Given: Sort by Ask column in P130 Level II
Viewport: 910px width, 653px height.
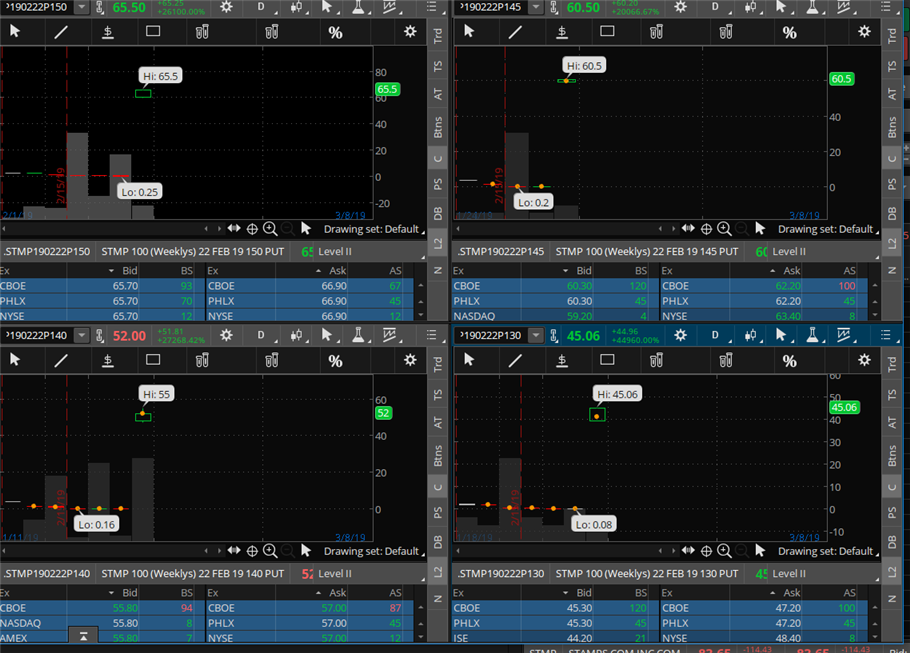Looking at the screenshot, I should pos(791,592).
